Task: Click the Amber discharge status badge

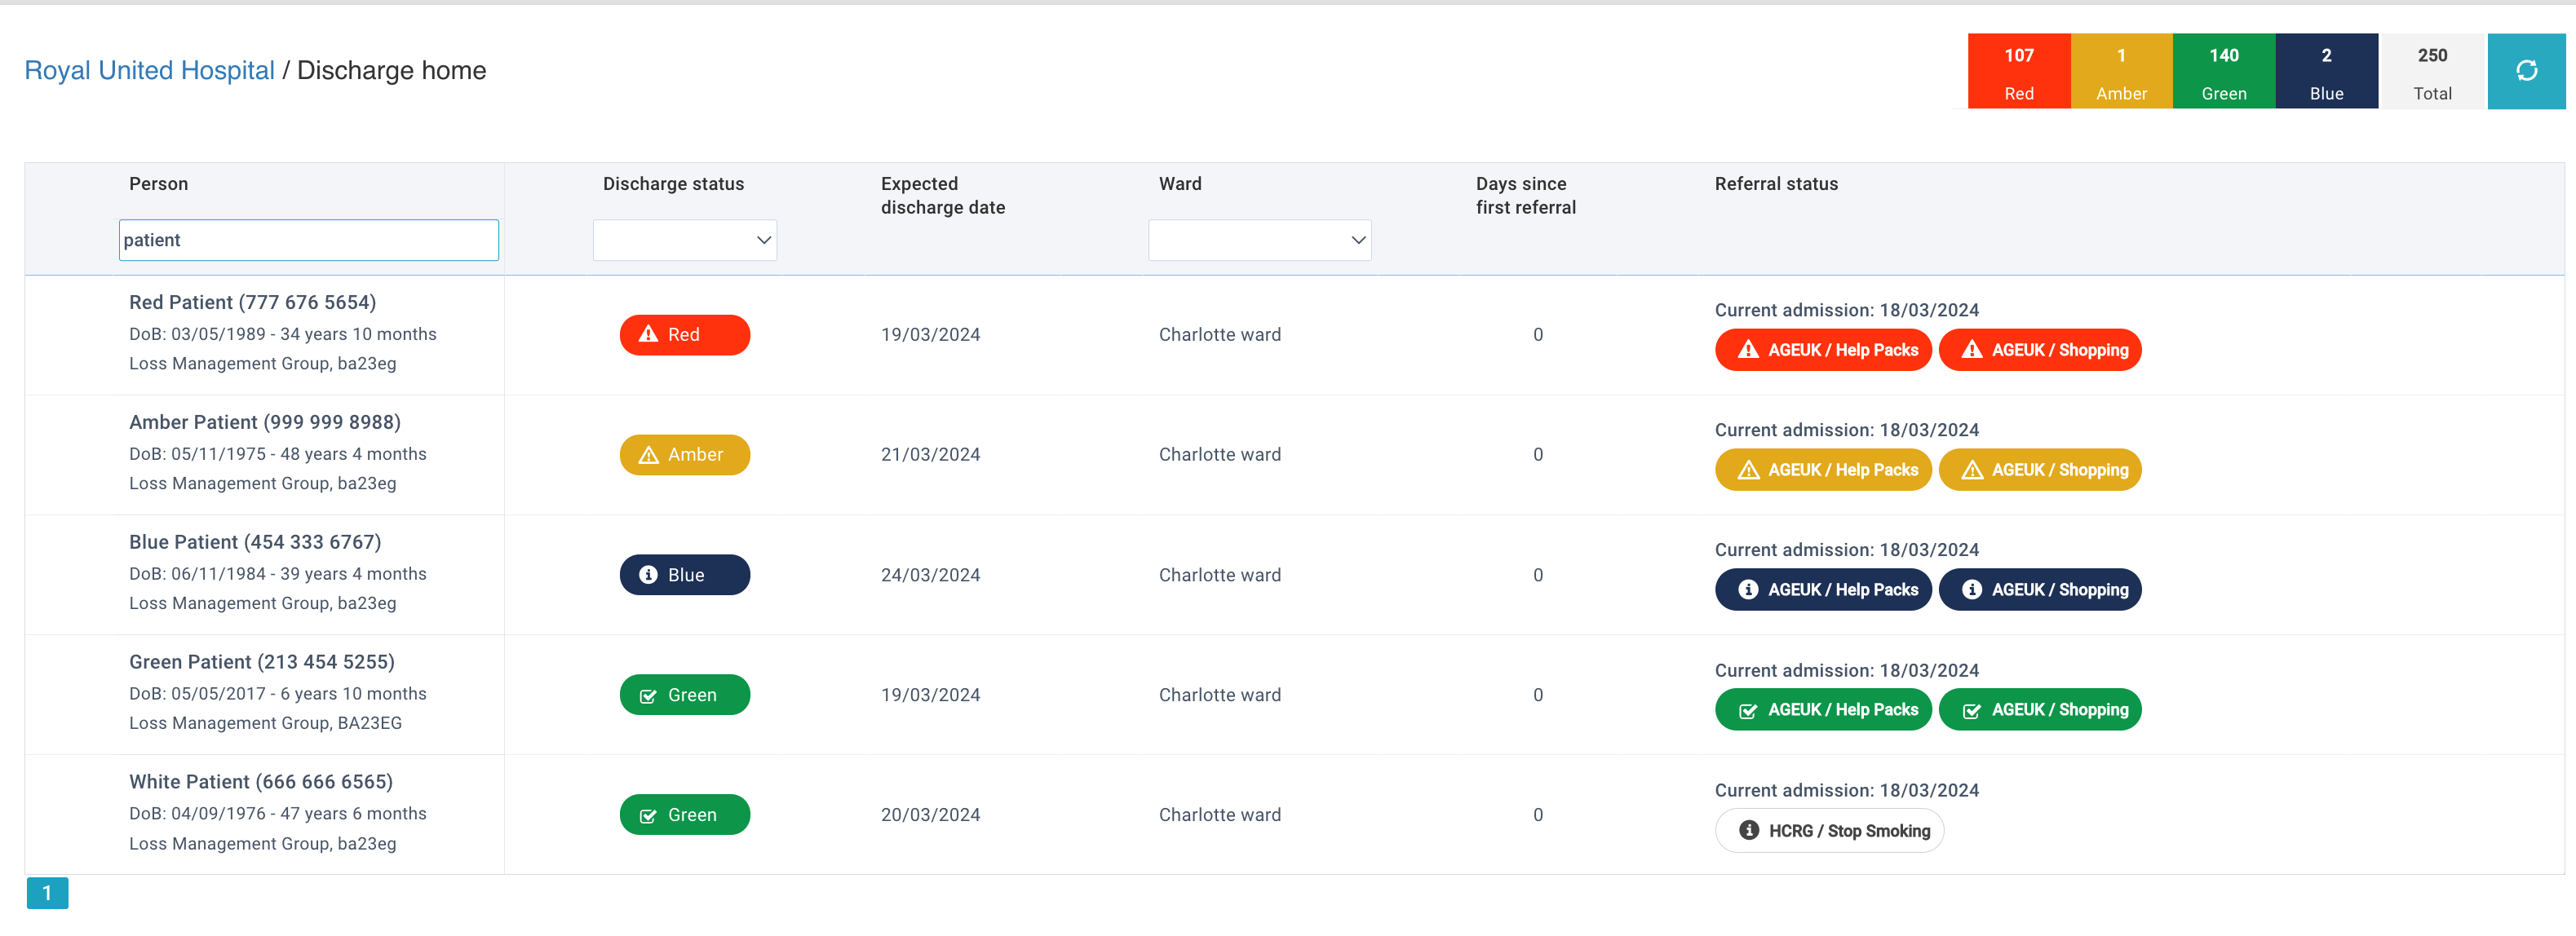Action: coord(684,455)
